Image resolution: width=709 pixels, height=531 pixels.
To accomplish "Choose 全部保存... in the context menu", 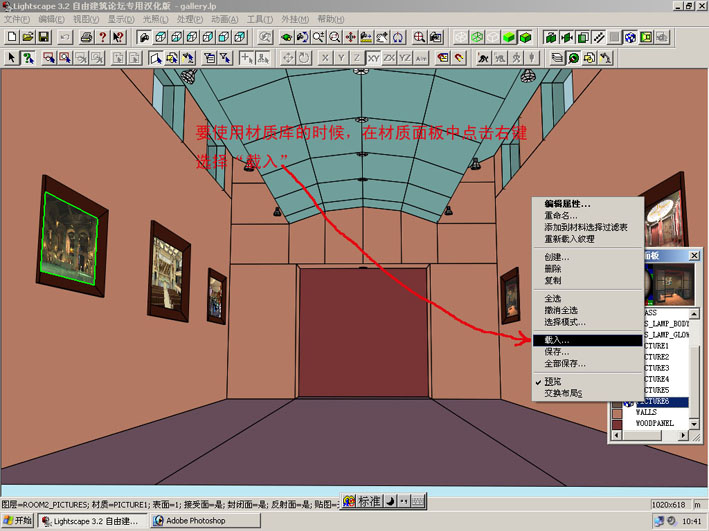I will click(588, 364).
